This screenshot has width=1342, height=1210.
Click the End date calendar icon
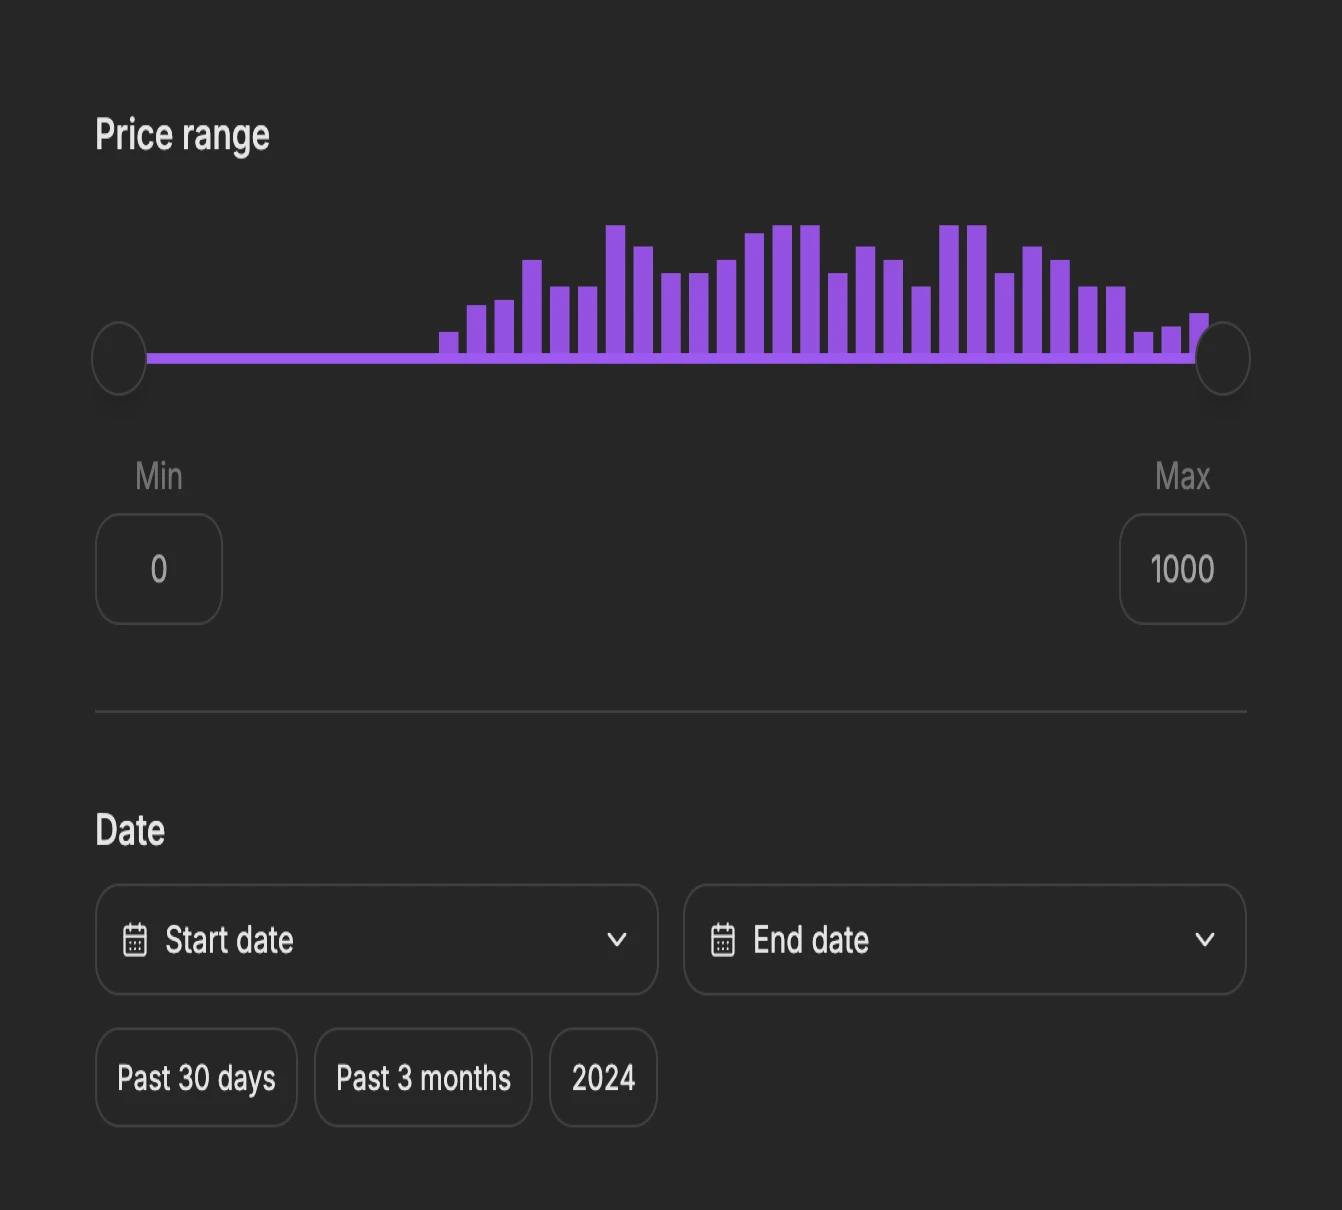723,939
